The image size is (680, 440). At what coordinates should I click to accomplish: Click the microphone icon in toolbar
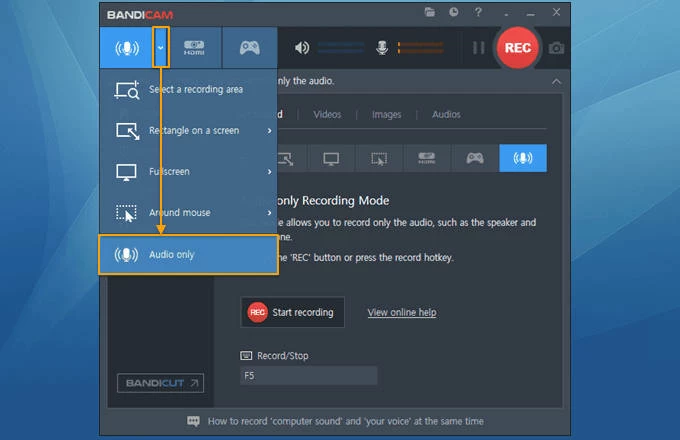pyautogui.click(x=382, y=48)
